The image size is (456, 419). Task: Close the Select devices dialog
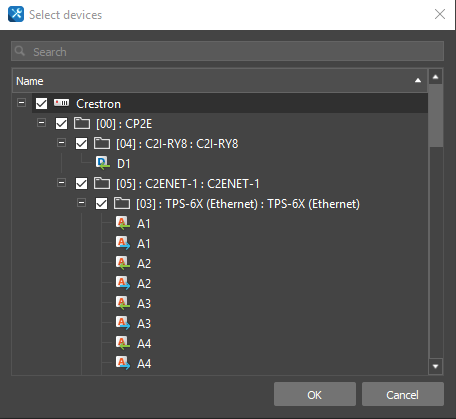tap(440, 14)
